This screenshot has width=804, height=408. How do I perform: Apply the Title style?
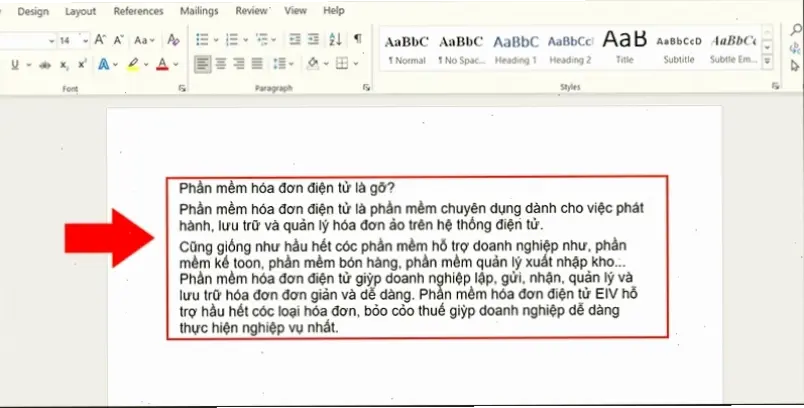625,49
